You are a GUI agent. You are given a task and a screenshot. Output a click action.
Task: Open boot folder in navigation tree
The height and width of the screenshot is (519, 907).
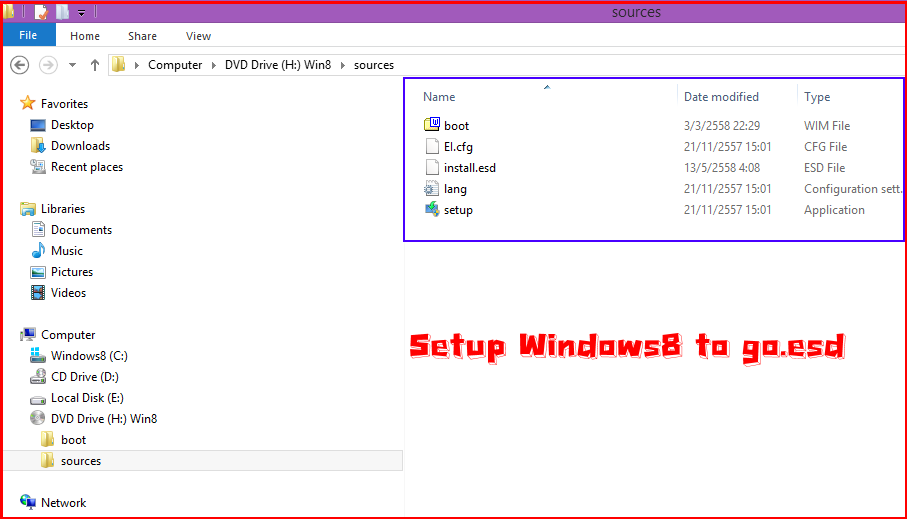73,440
